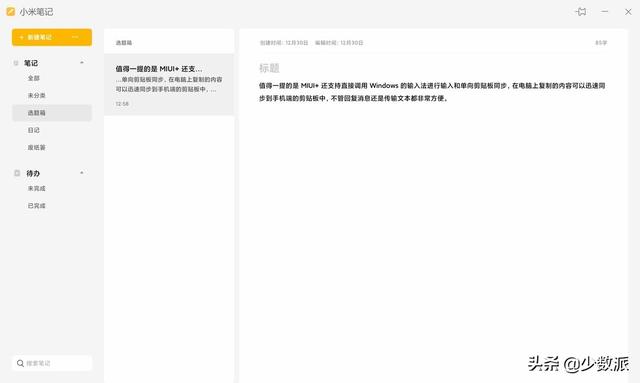
Task: Open the three-dot menu on the yellow button
Action: (x=75, y=37)
